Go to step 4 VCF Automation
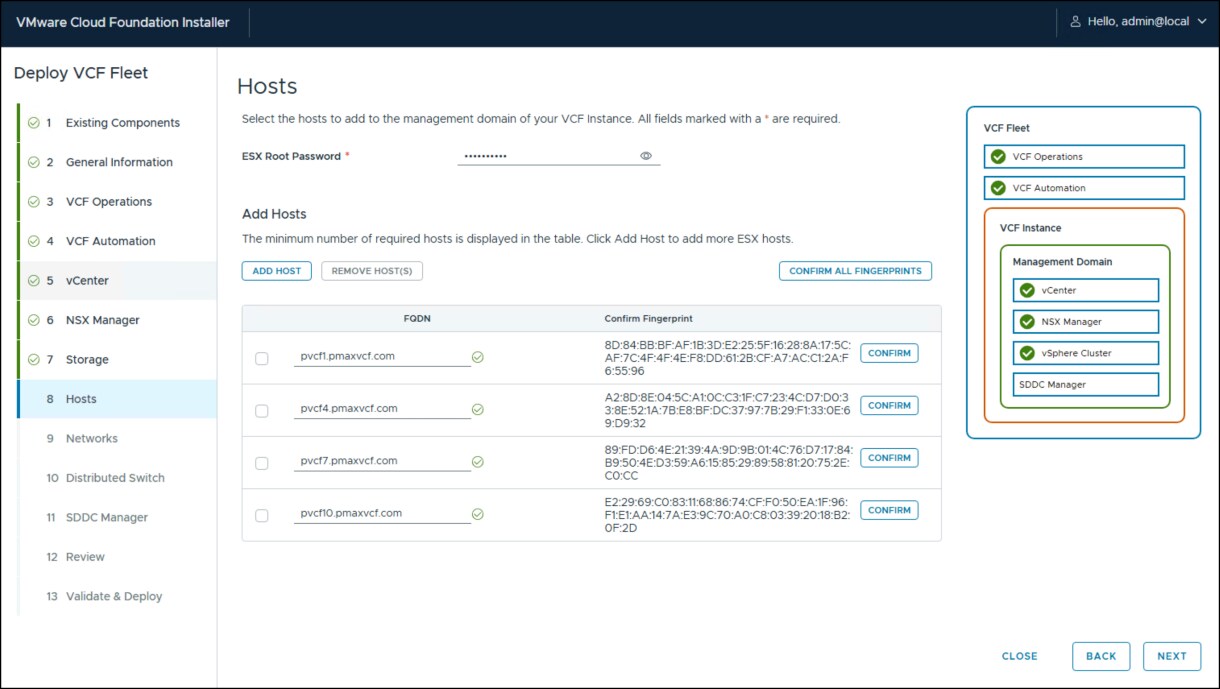This screenshot has height=689, width=1220. click(117, 241)
